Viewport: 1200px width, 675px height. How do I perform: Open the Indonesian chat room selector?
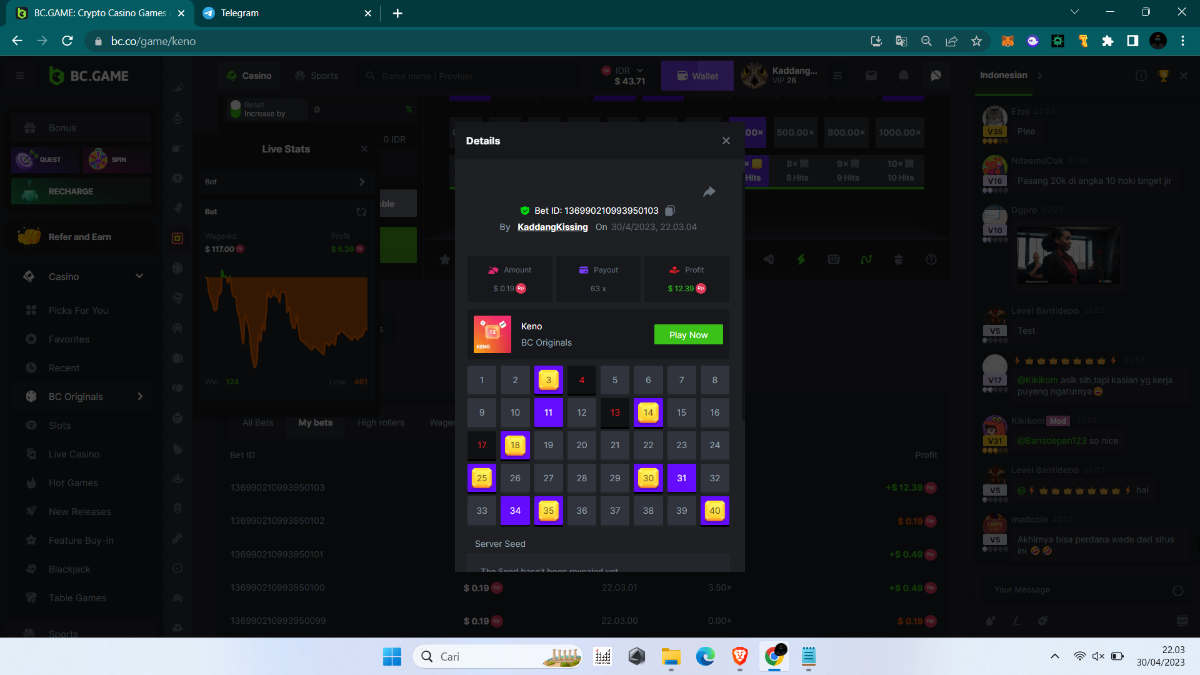pos(1010,75)
